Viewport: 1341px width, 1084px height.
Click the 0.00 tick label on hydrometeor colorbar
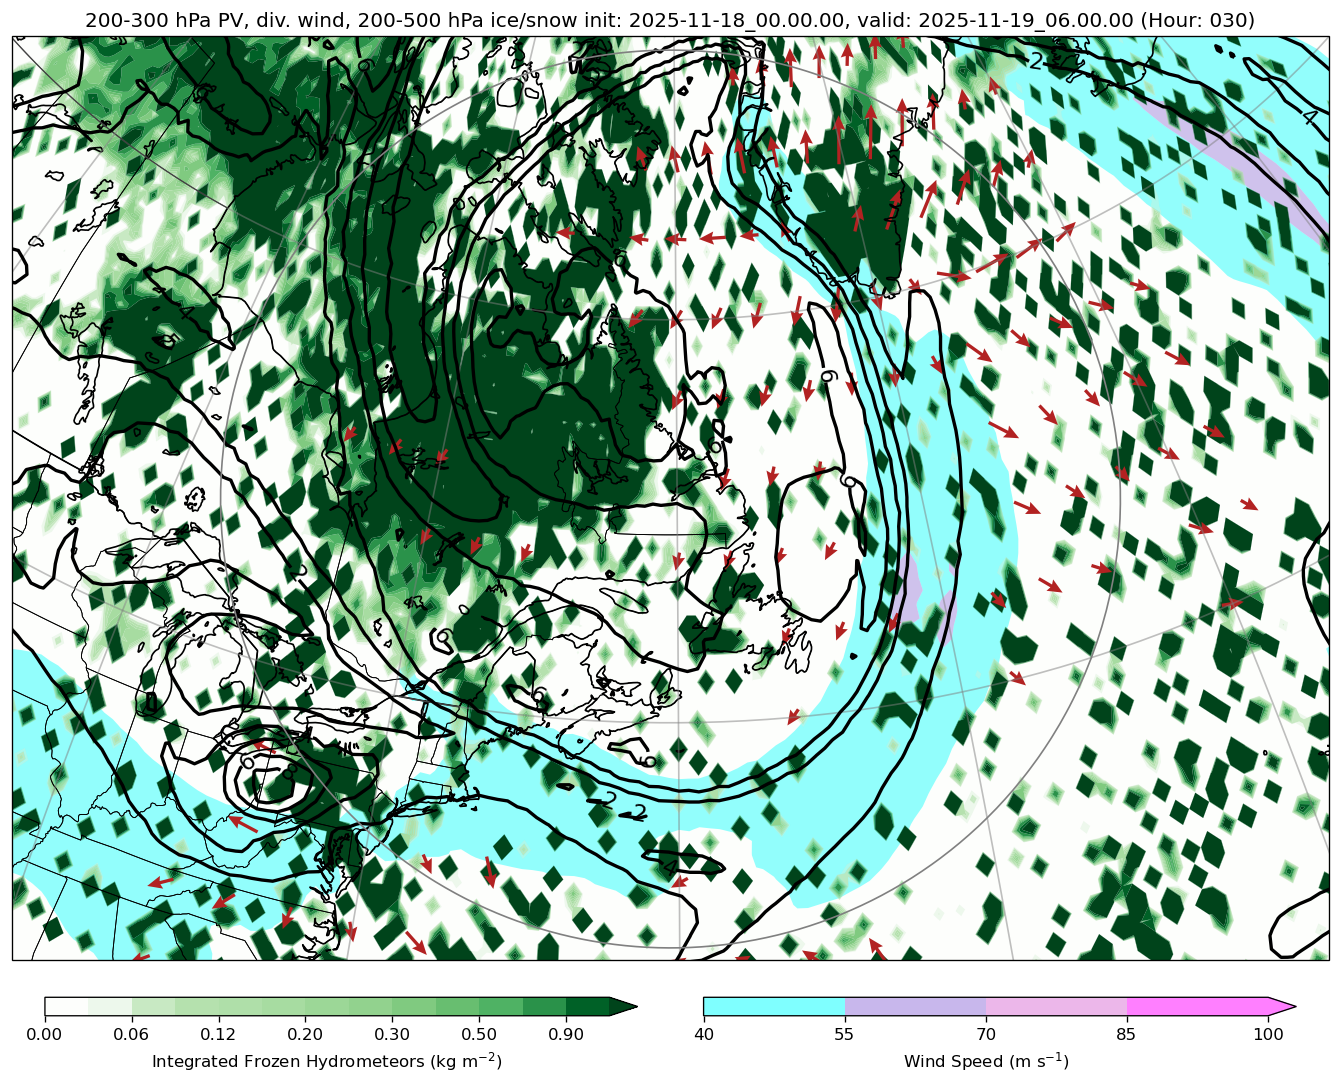[44, 1034]
